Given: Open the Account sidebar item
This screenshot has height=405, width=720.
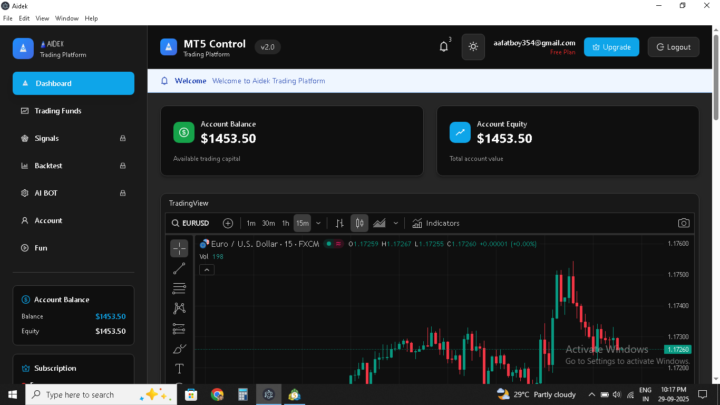Looking at the screenshot, I should pyautogui.click(x=73, y=220).
